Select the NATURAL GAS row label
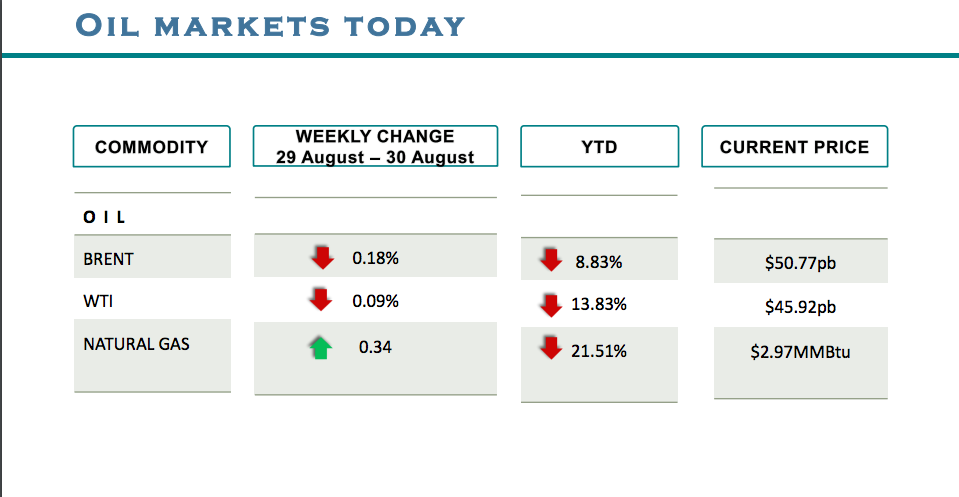 (x=136, y=344)
